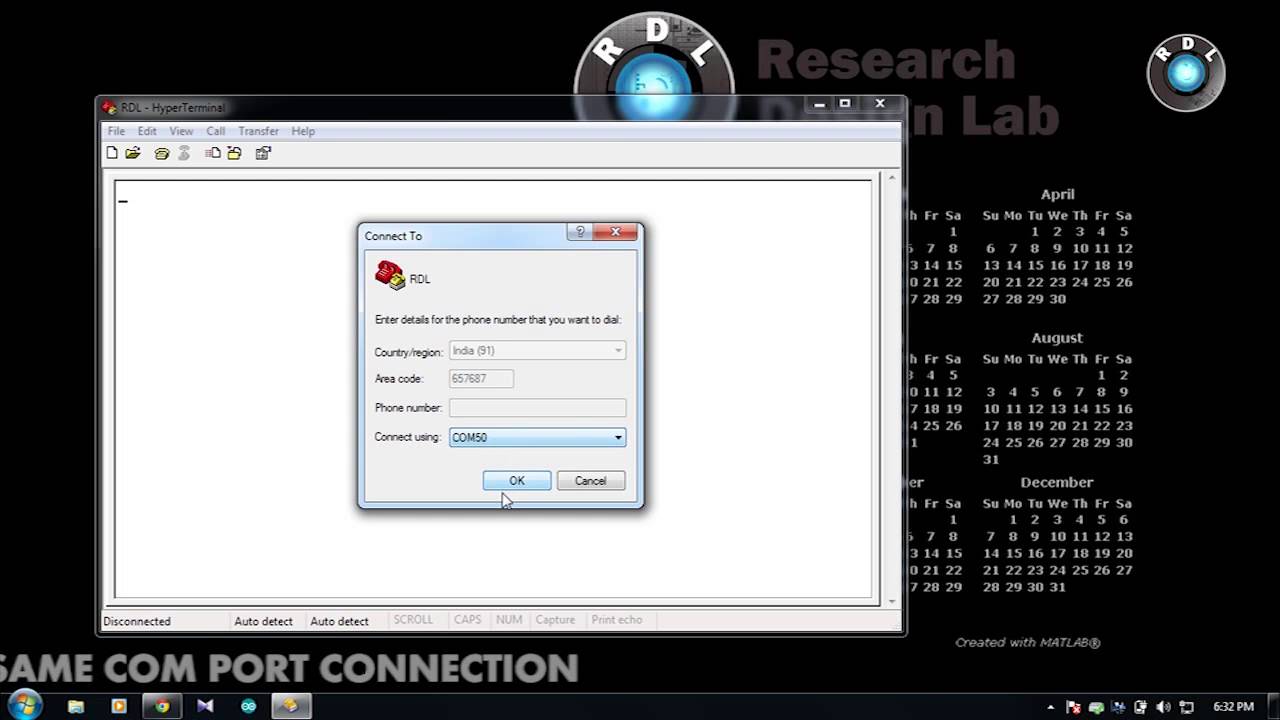The width and height of the screenshot is (1280, 720).
Task: Click the Send toolbar icon
Action: [x=213, y=153]
